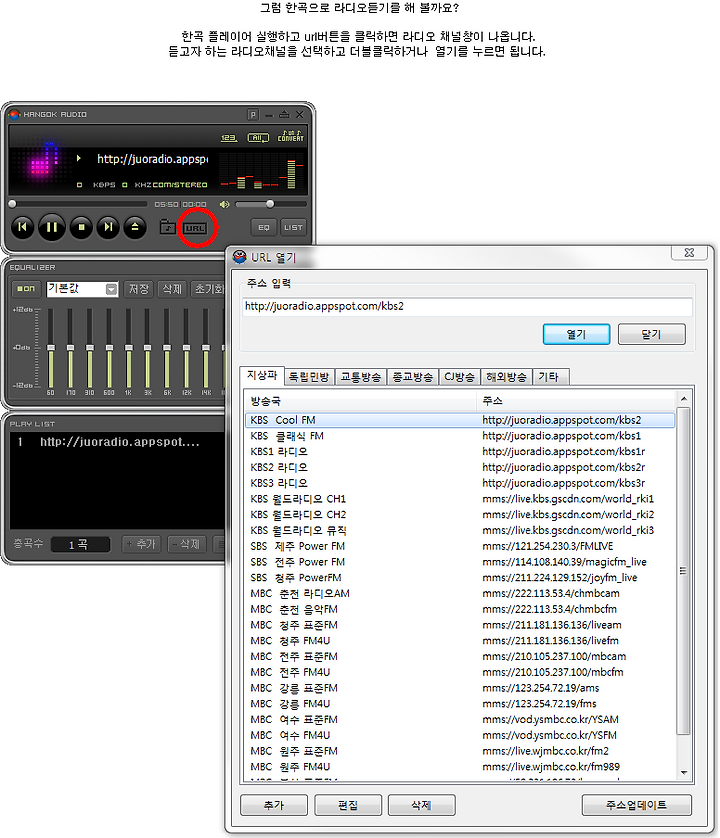Click the URL button in Hangok Audio
Image resolution: width=720 pixels, height=838 pixels.
pos(195,228)
